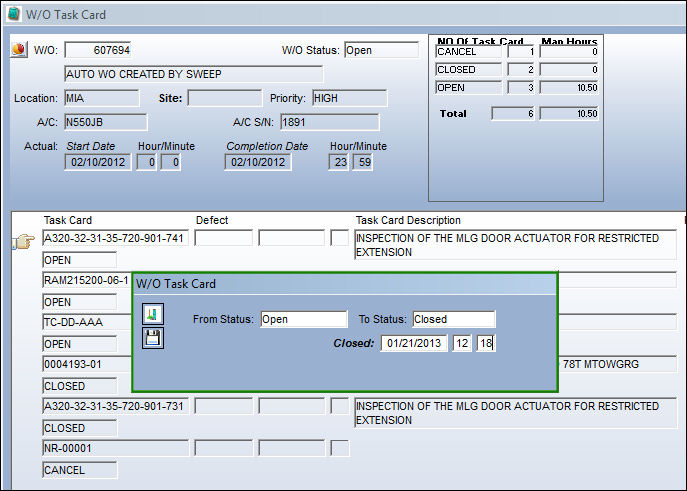Click the total task card count 6
This screenshot has height=491, width=687.
[513, 113]
